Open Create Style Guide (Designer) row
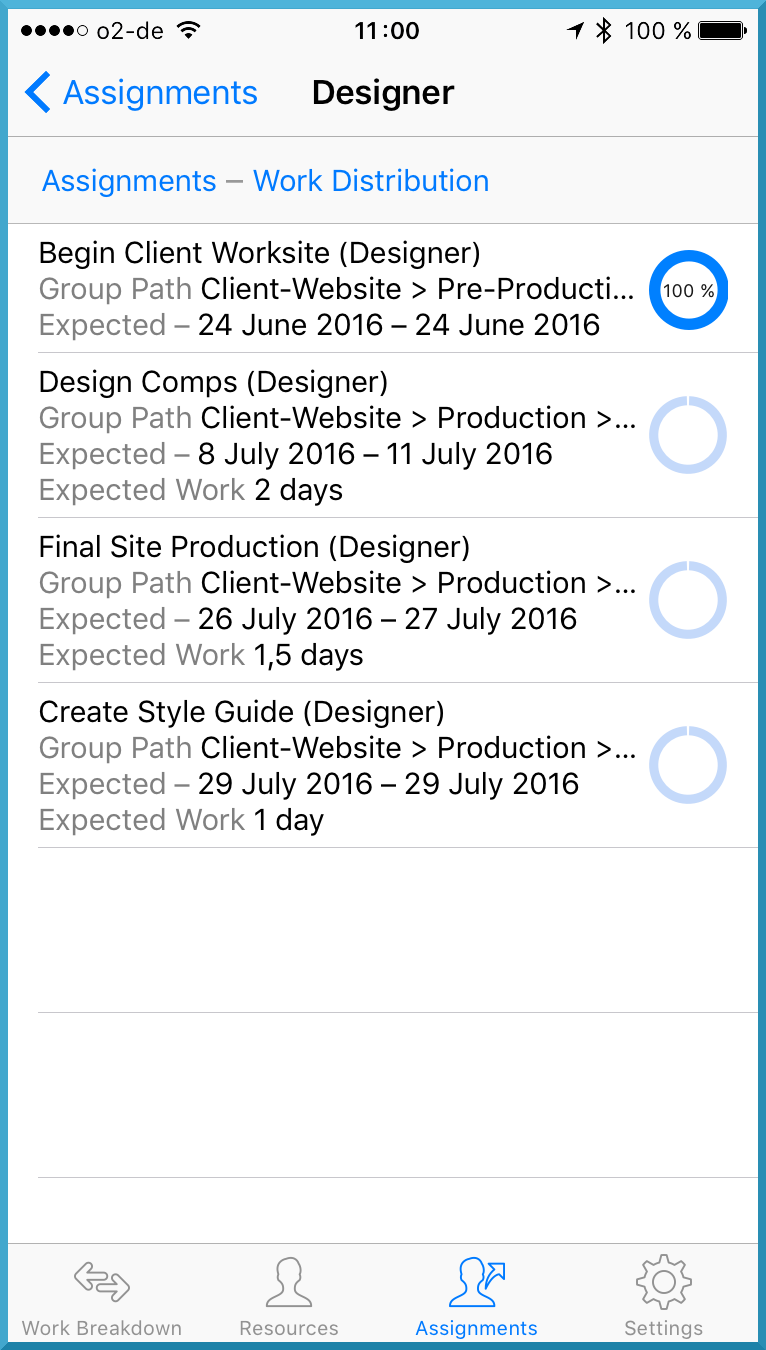 [383, 765]
